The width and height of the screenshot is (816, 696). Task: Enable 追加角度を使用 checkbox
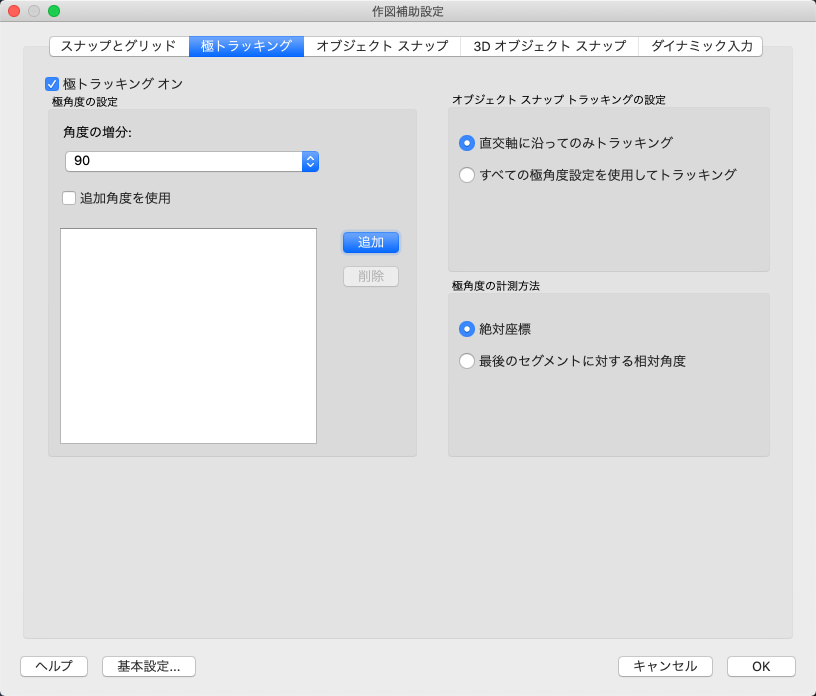69,198
